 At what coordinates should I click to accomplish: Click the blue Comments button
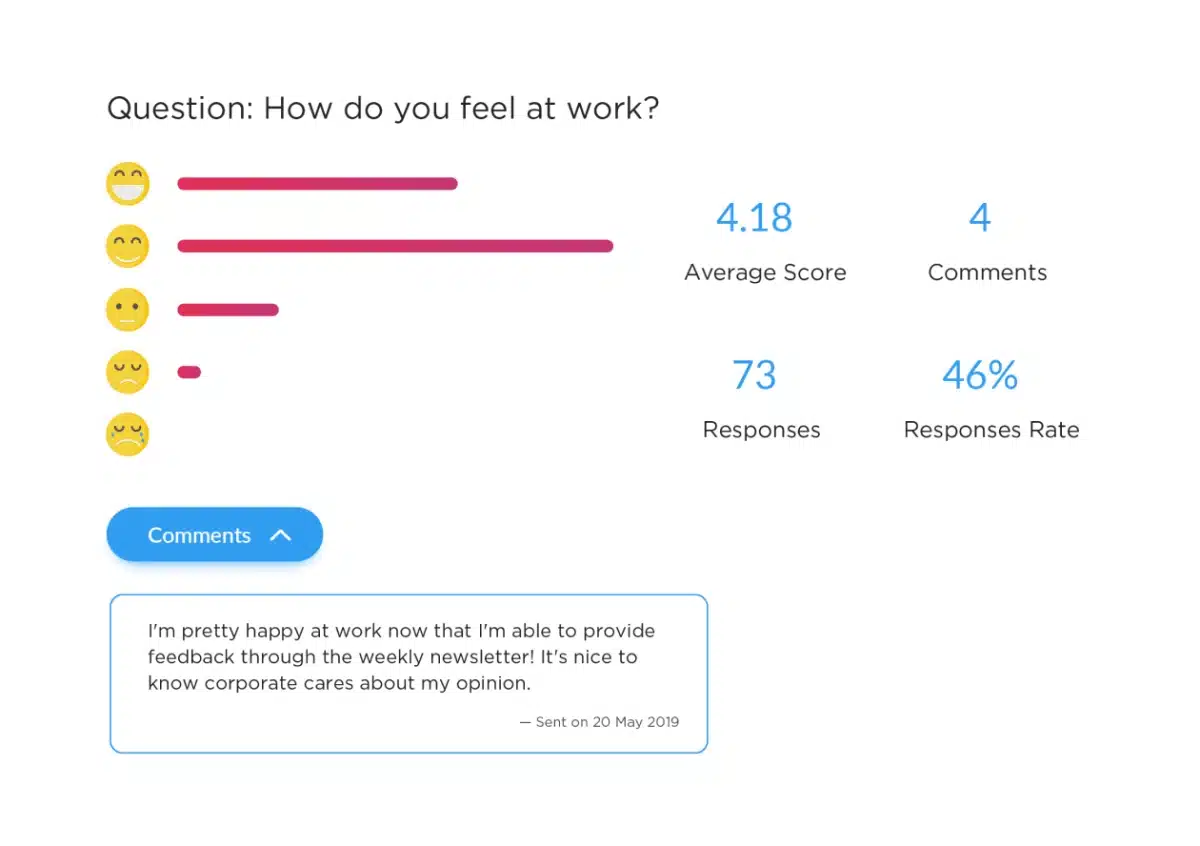tap(215, 535)
